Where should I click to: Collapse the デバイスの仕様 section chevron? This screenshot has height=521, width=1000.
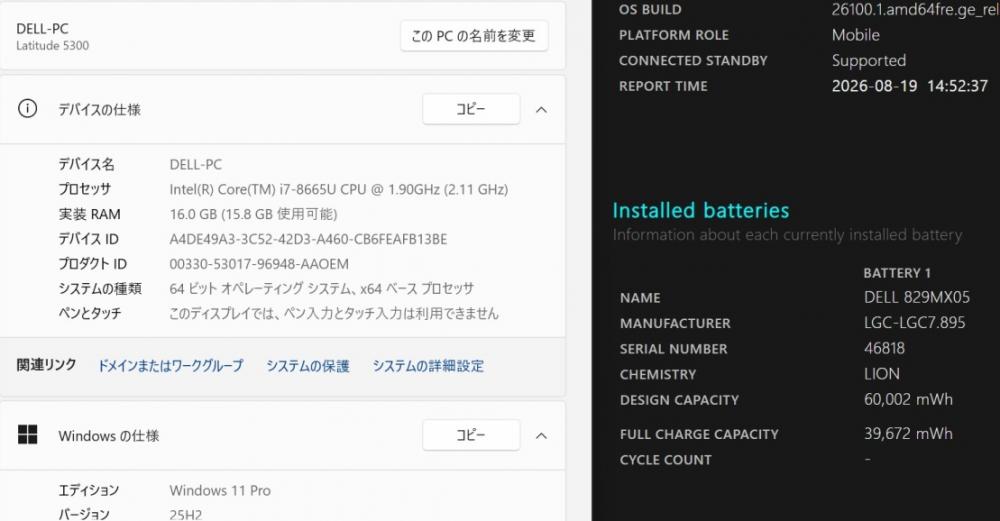pos(541,110)
